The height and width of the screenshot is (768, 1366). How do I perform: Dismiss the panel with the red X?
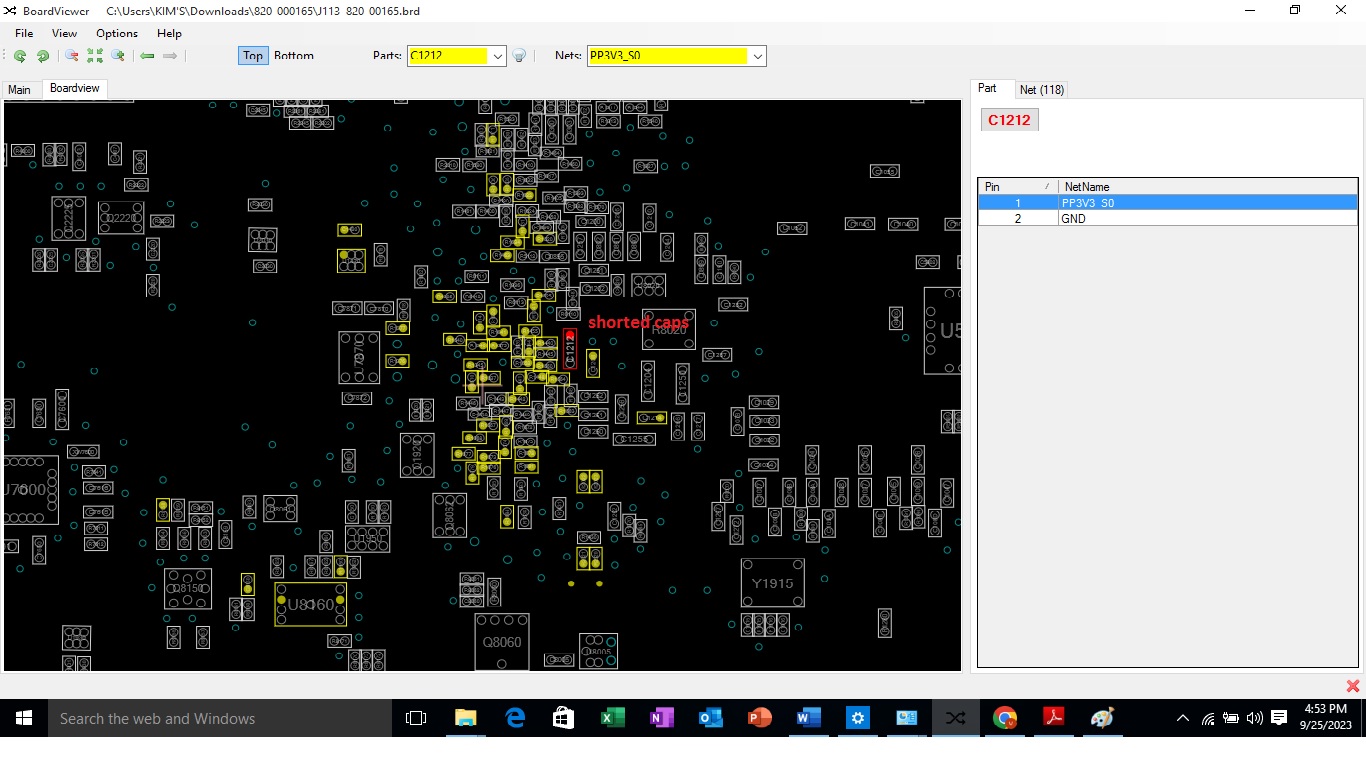click(1353, 686)
